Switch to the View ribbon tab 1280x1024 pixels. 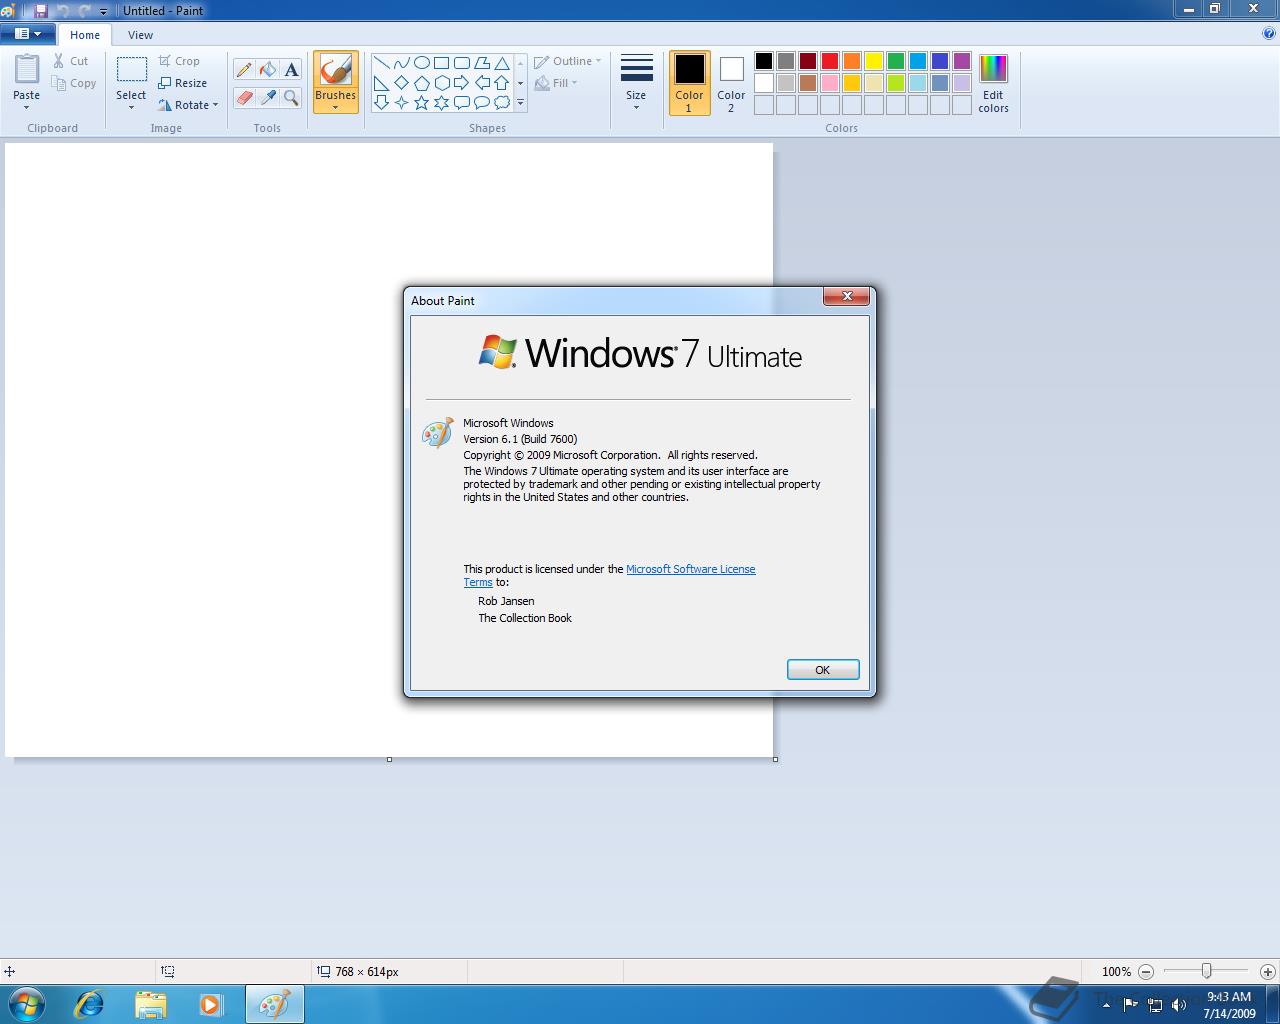pos(140,35)
